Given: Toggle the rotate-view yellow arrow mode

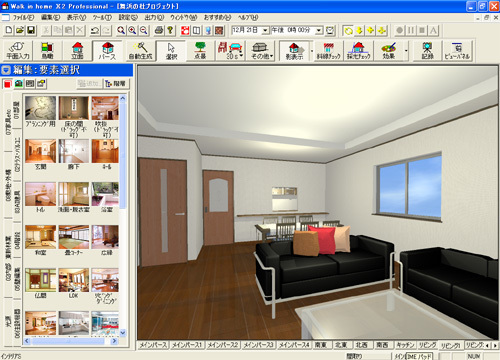Looking at the screenshot, I should pos(348,31).
